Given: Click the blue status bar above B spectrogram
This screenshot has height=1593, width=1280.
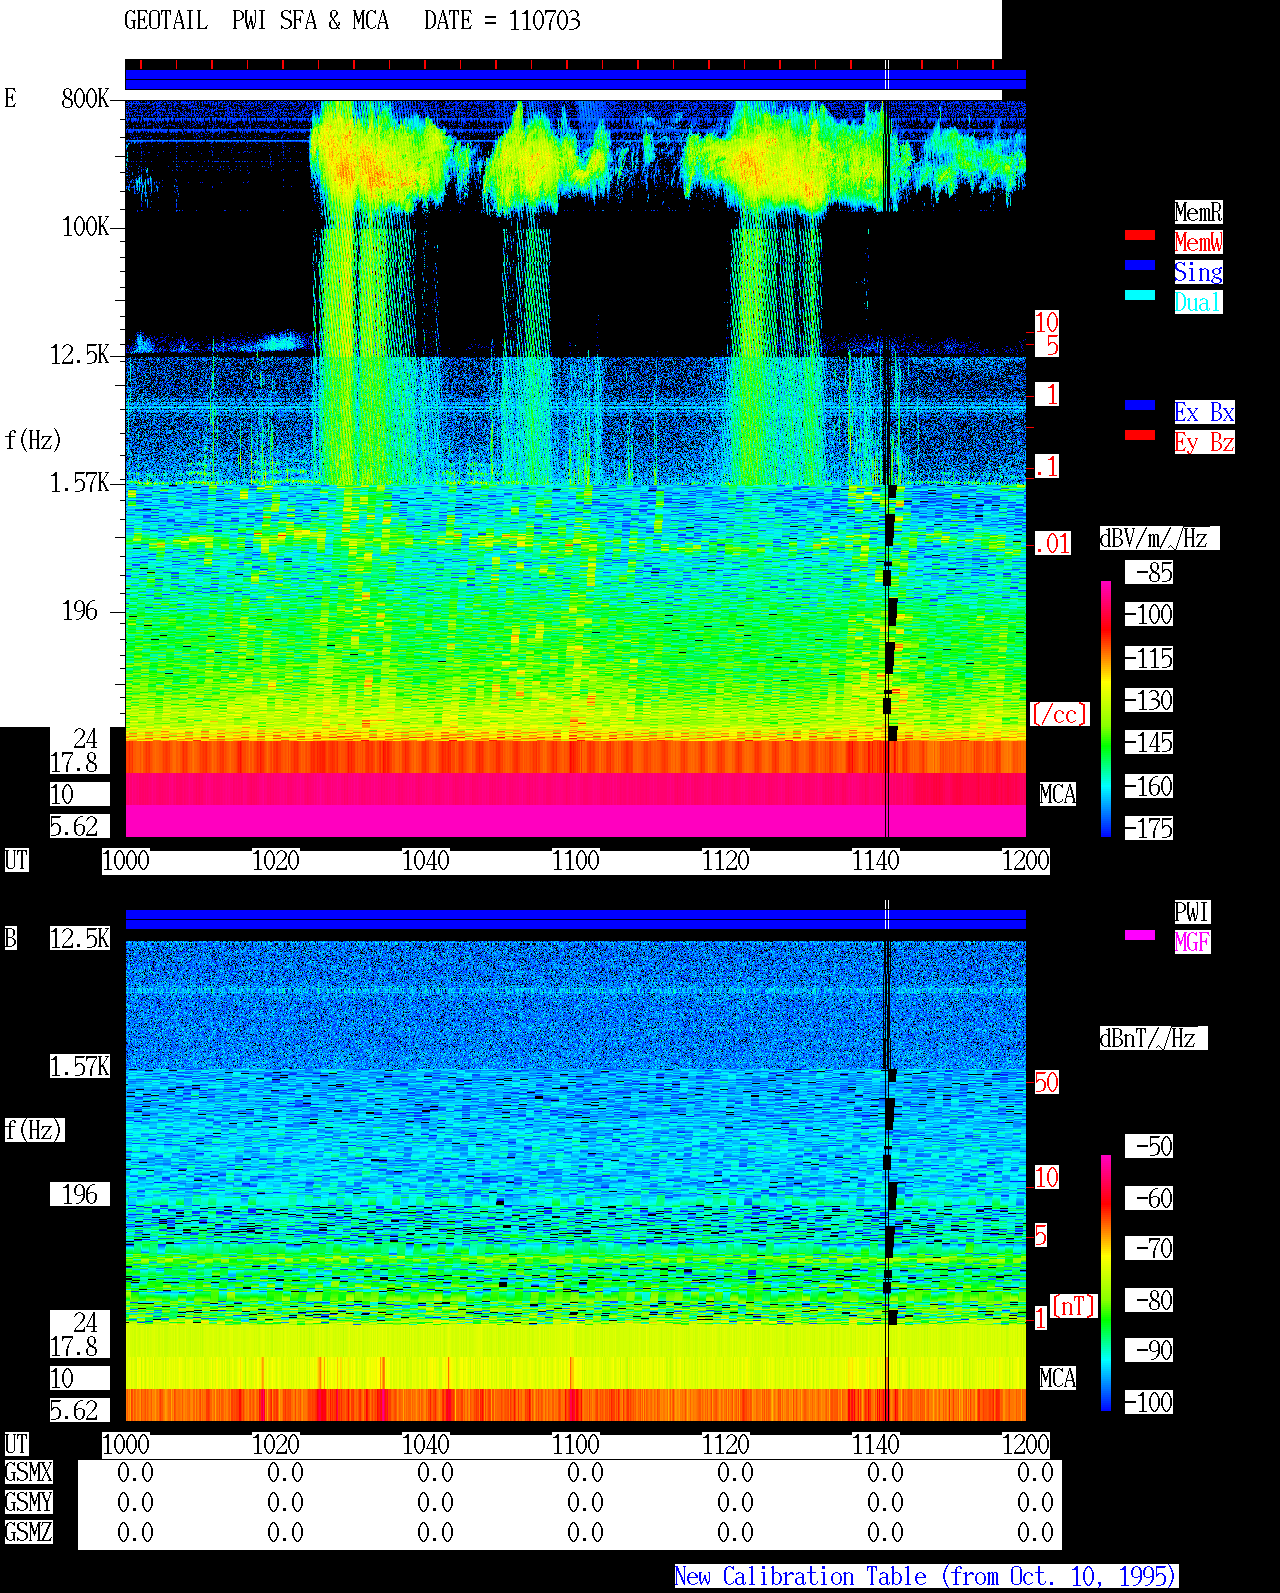Looking at the screenshot, I should (575, 919).
